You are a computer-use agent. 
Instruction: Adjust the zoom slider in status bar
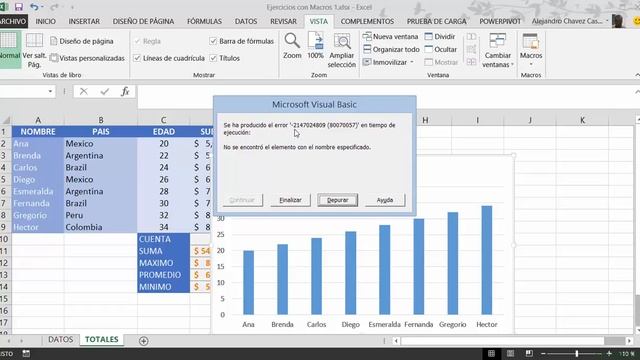point(576,354)
